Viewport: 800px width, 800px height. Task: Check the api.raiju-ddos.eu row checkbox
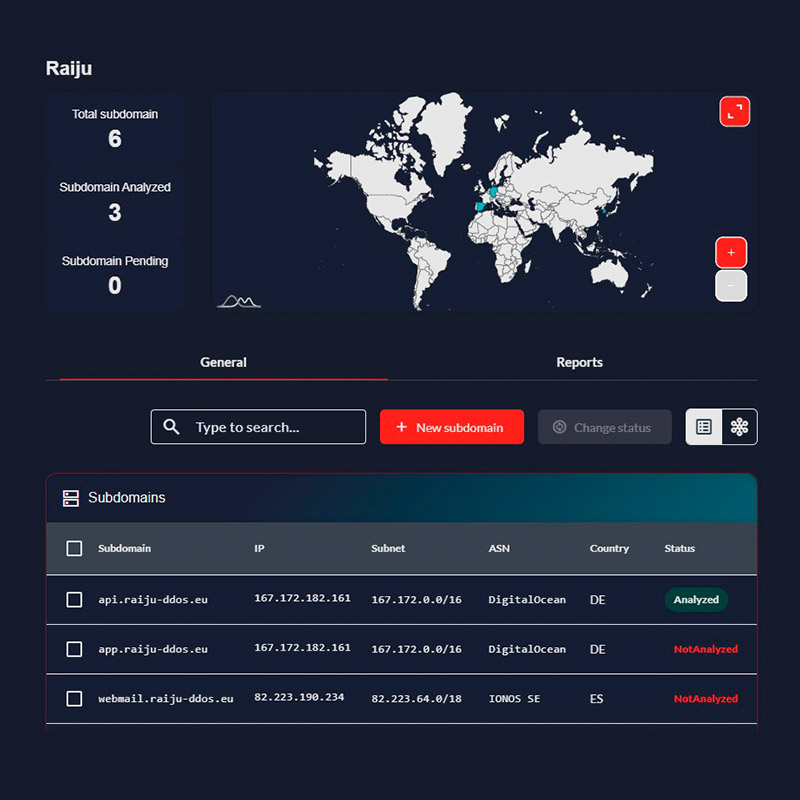(x=74, y=599)
